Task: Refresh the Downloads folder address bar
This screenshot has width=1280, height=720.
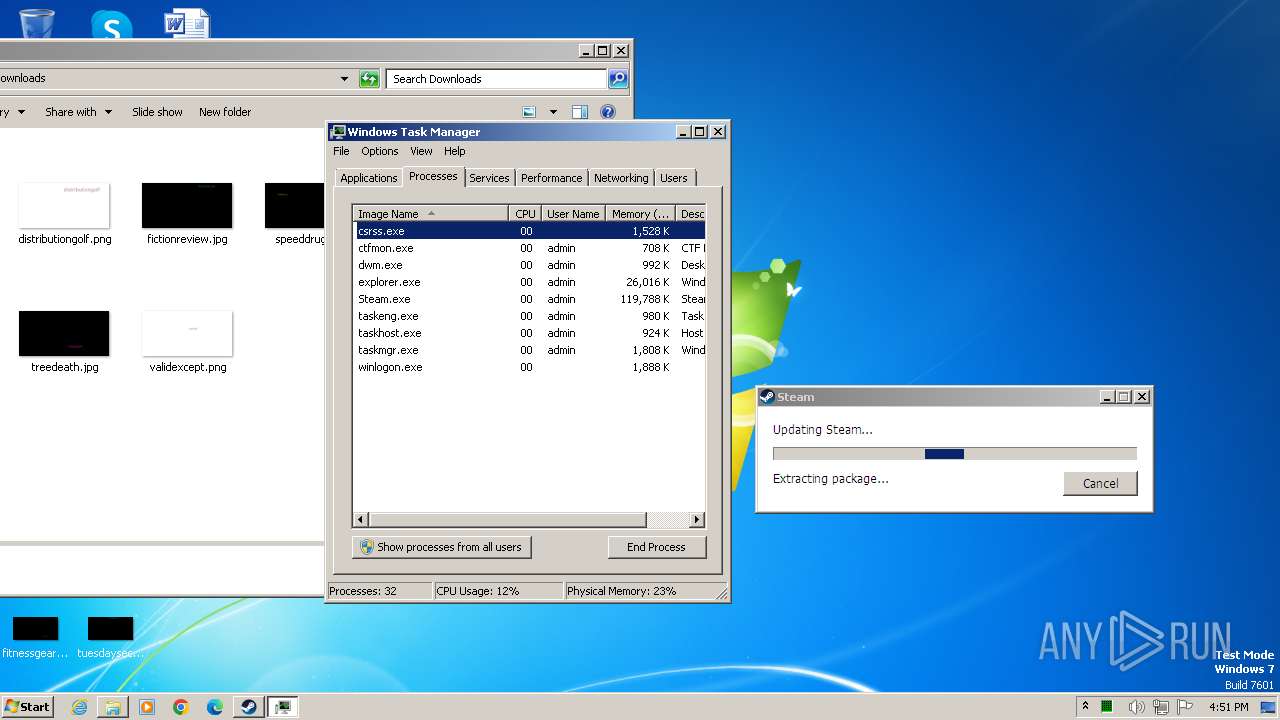Action: coord(369,79)
